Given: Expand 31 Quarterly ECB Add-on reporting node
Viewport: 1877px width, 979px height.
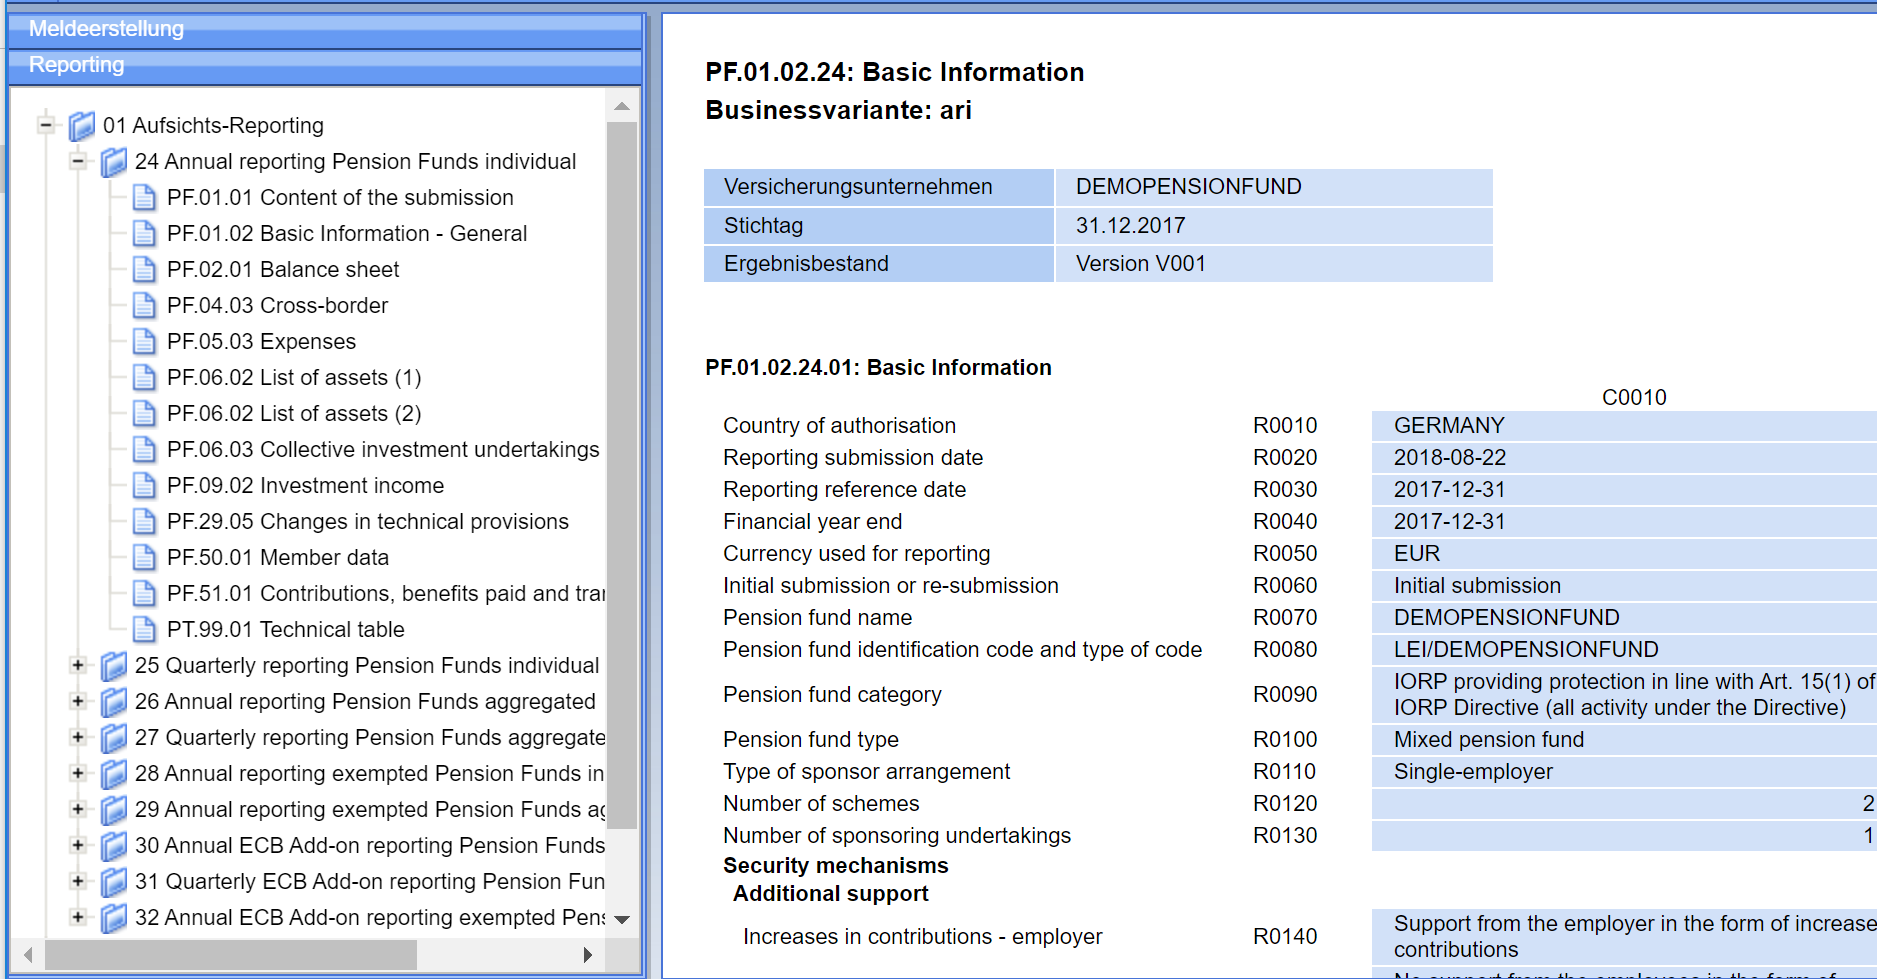Looking at the screenshot, I should click(78, 881).
